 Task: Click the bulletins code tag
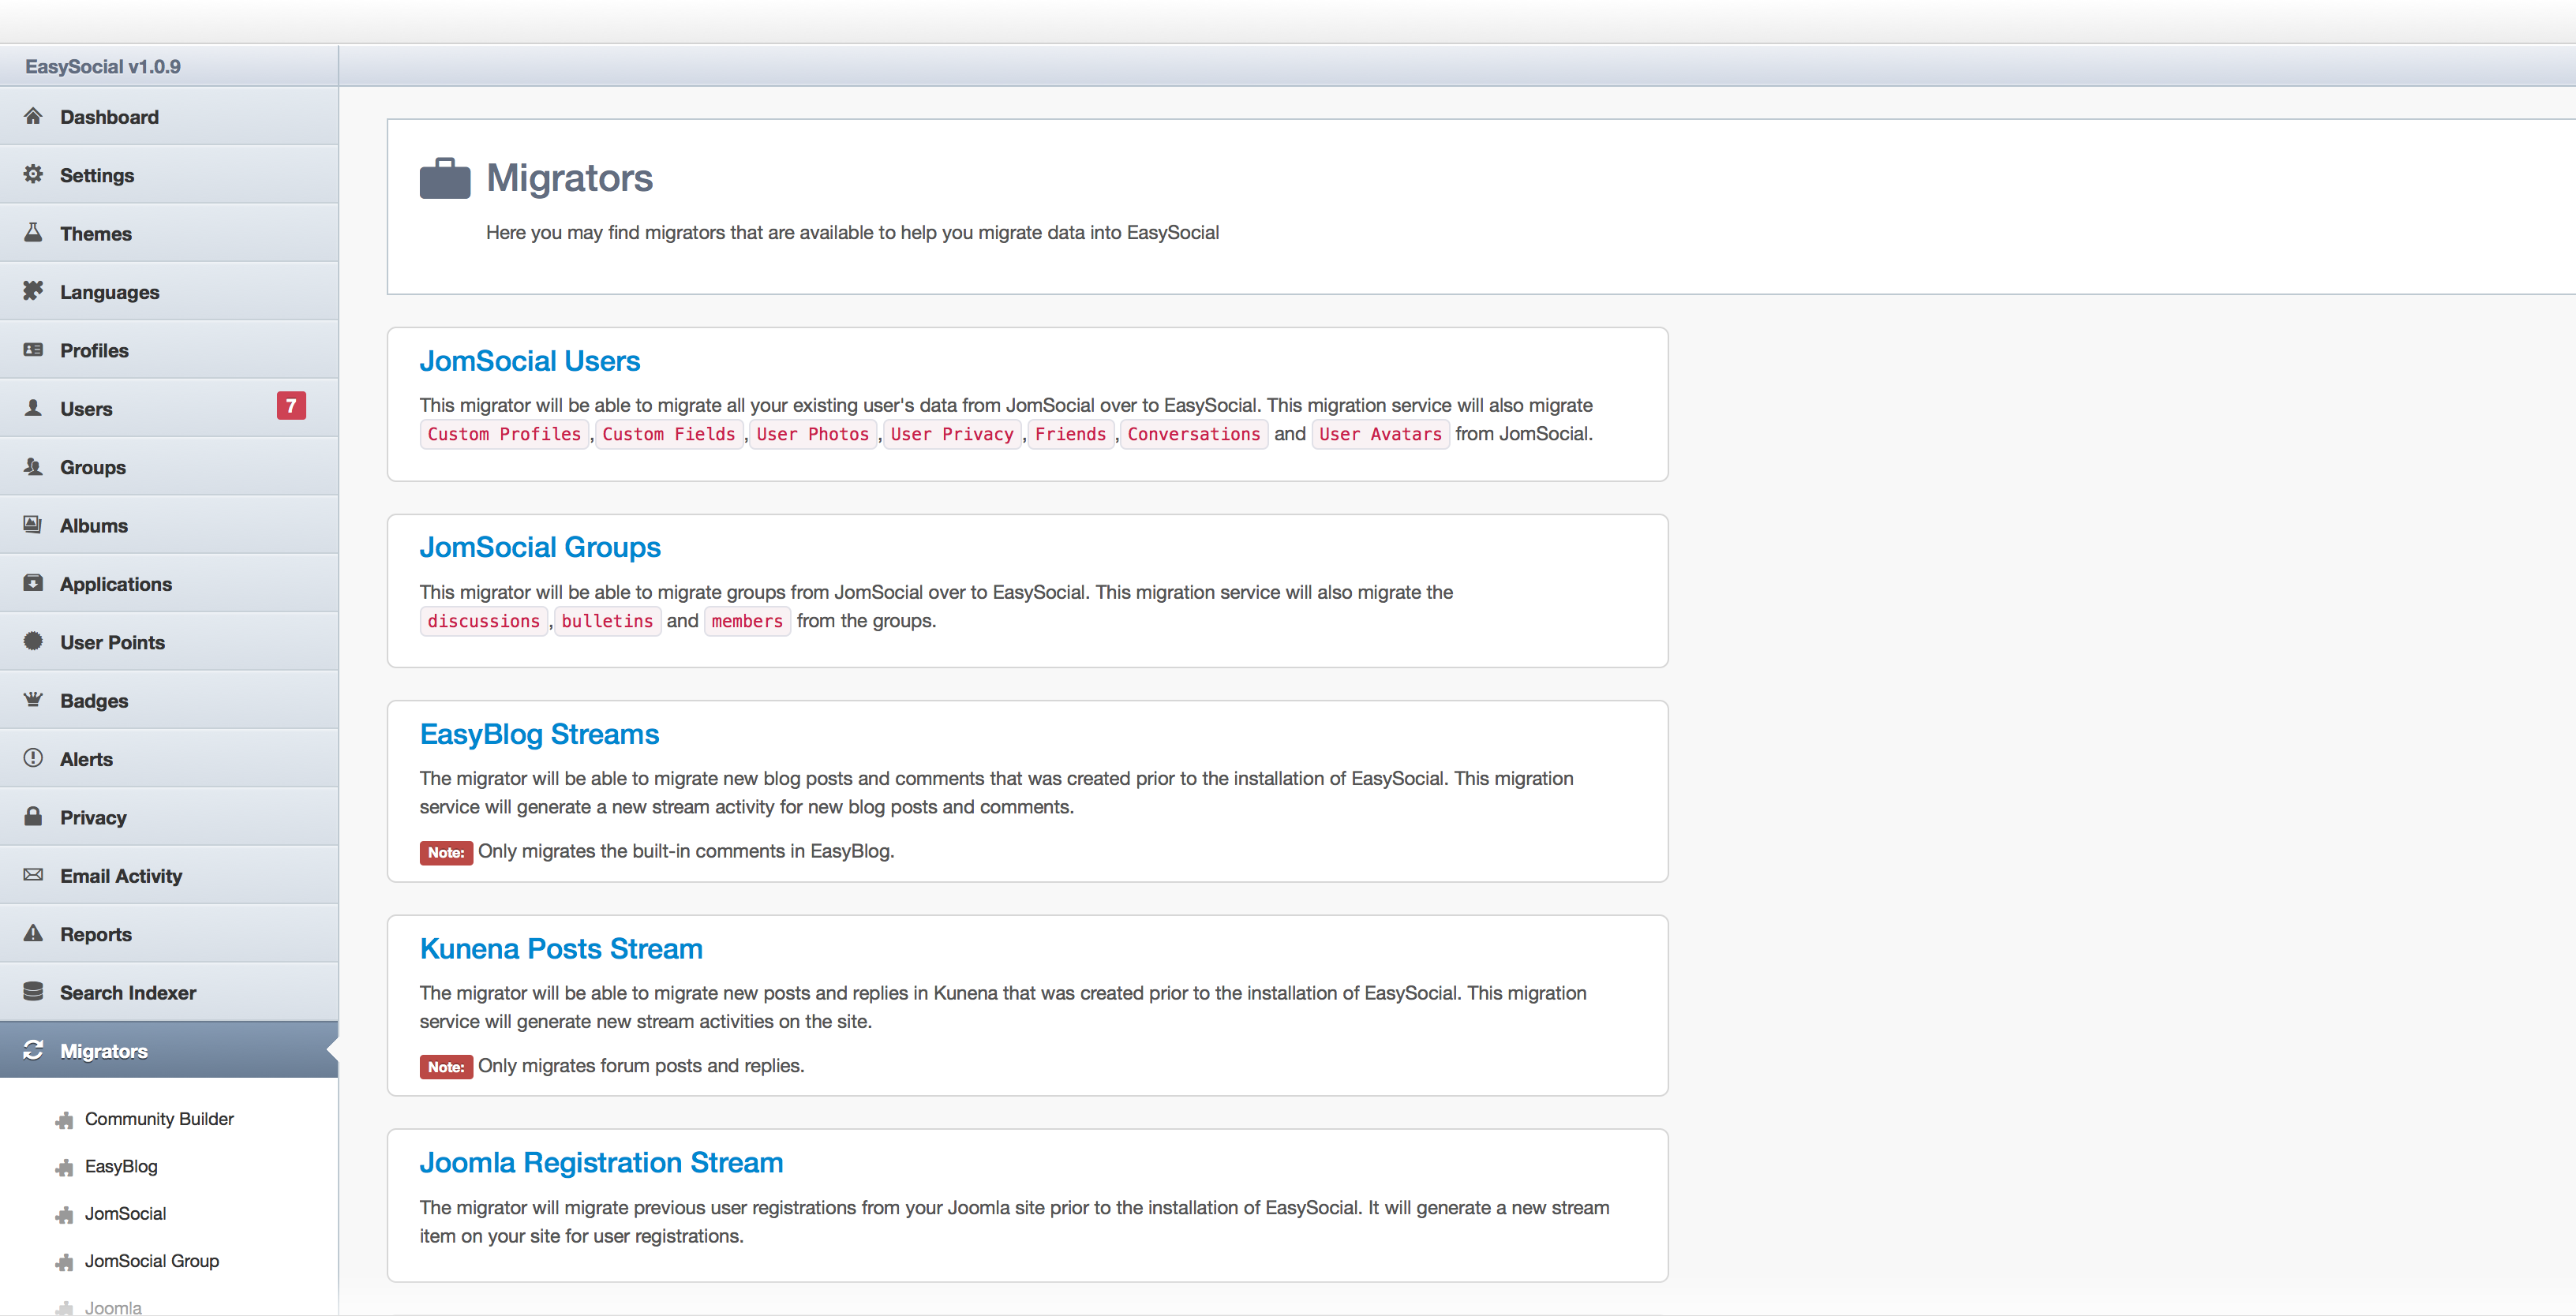point(607,621)
